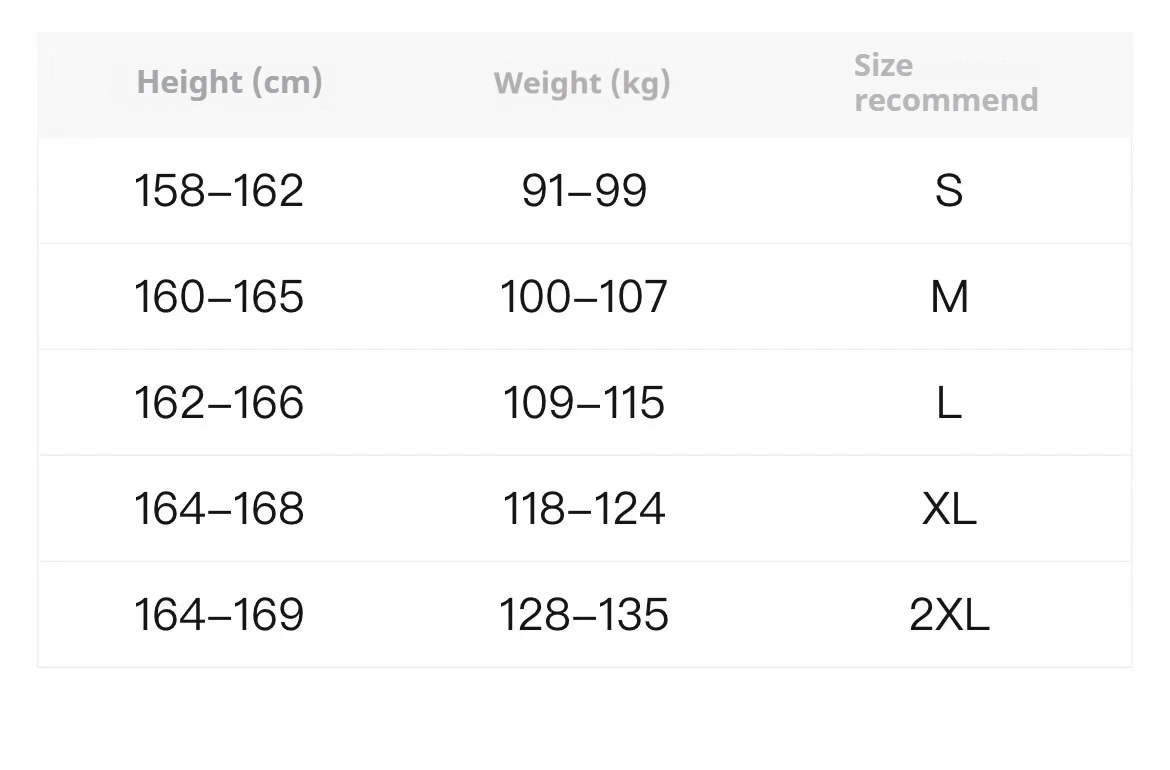Viewport: 1170px width, 770px height.
Task: Choose size XL in the table
Action: click(949, 509)
